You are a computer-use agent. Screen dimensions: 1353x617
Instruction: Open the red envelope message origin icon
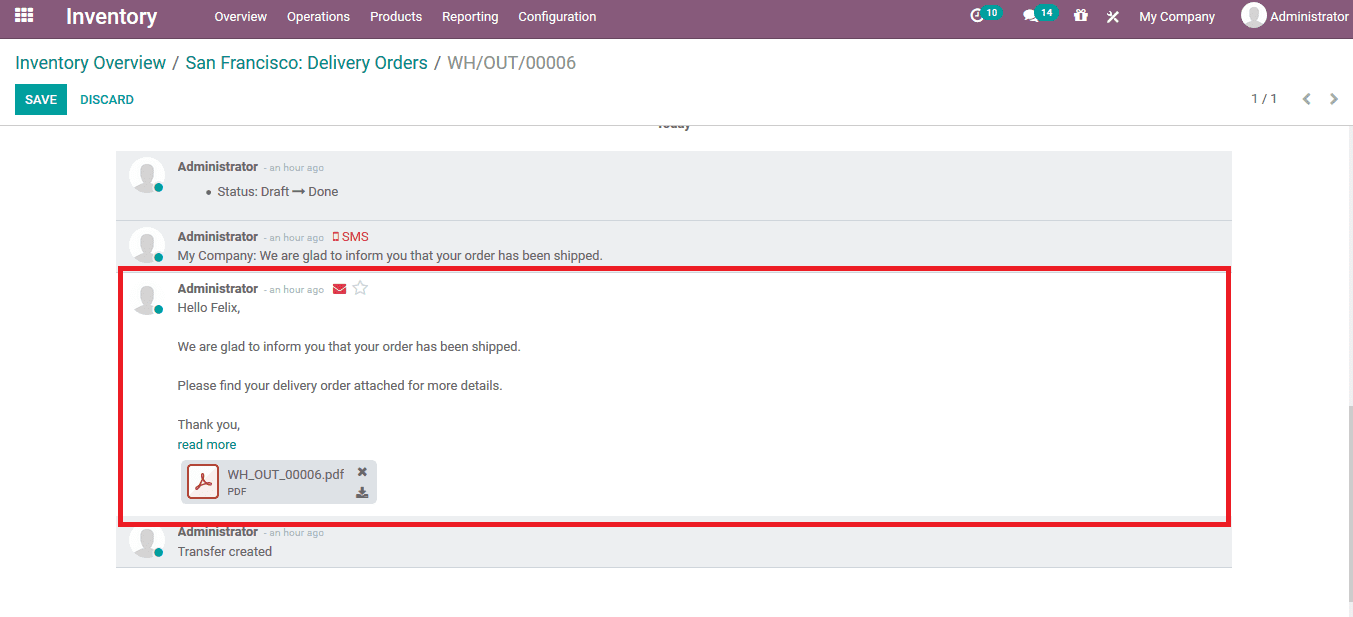339,288
